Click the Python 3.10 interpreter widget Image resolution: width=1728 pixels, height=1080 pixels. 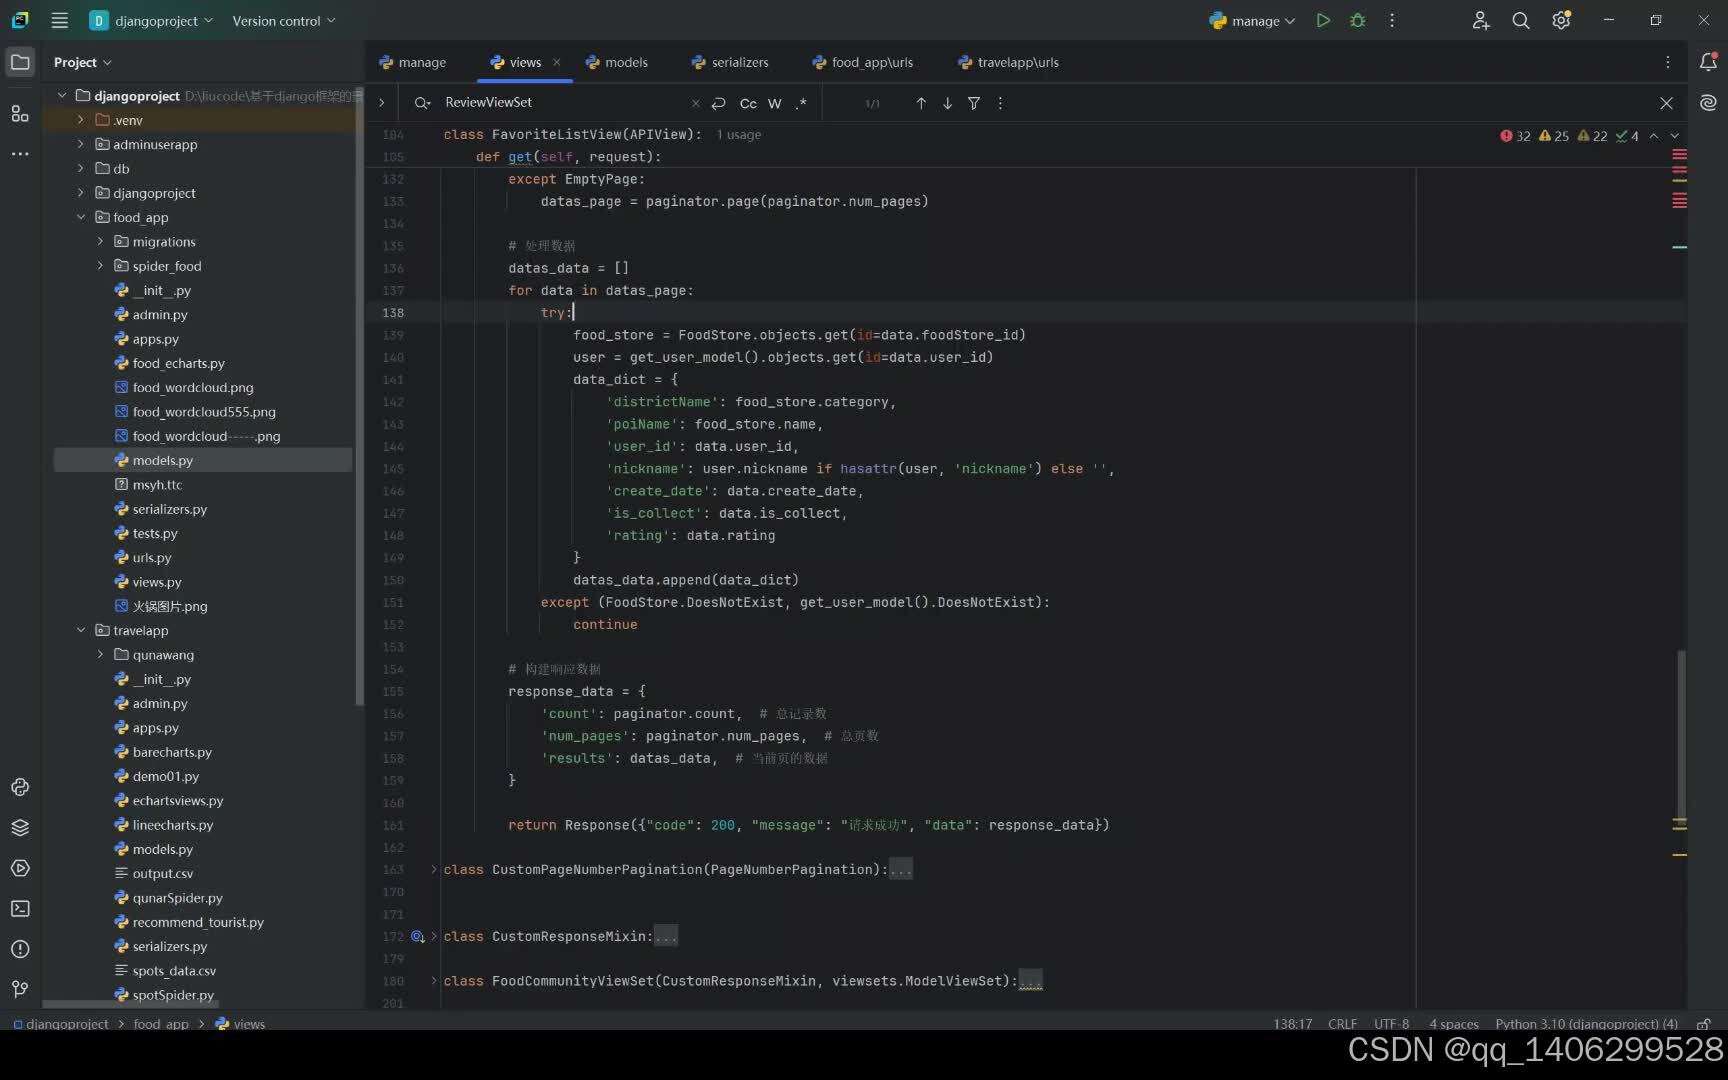[1586, 1023]
